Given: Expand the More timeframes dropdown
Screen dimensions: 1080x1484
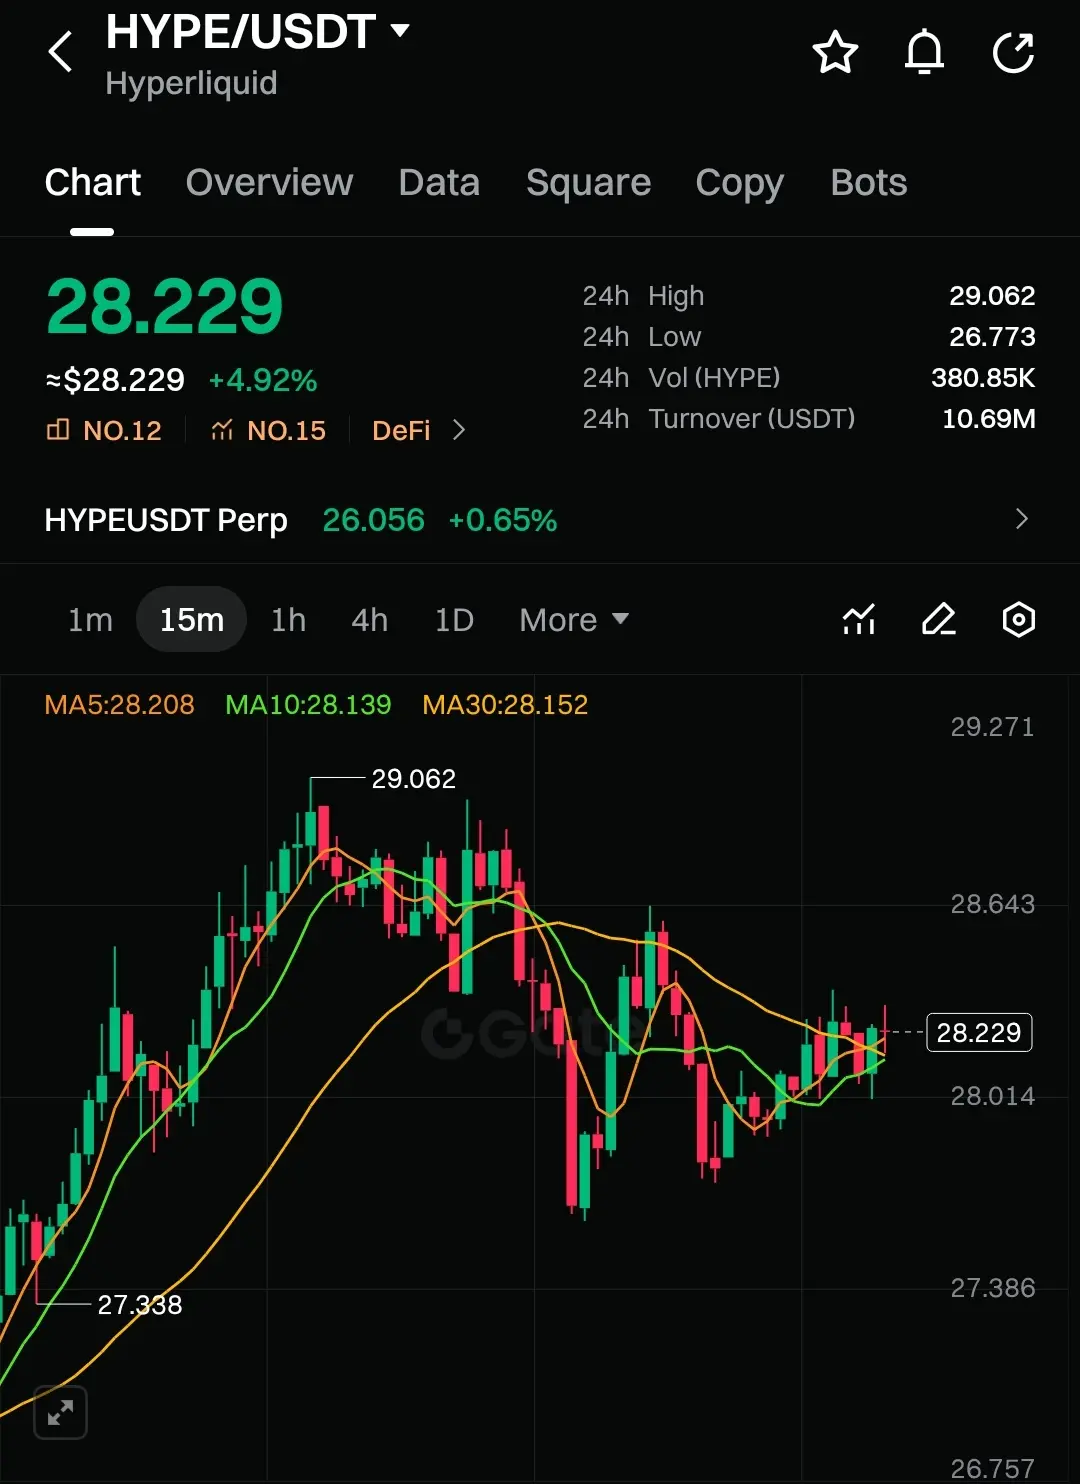Looking at the screenshot, I should coord(574,620).
